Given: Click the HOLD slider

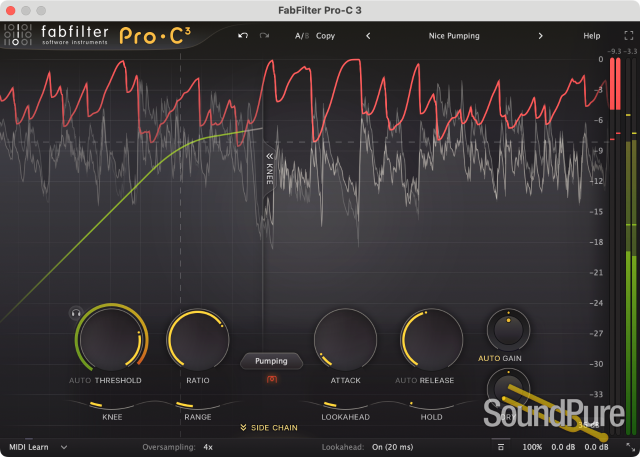Looking at the screenshot, I should pos(431,405).
